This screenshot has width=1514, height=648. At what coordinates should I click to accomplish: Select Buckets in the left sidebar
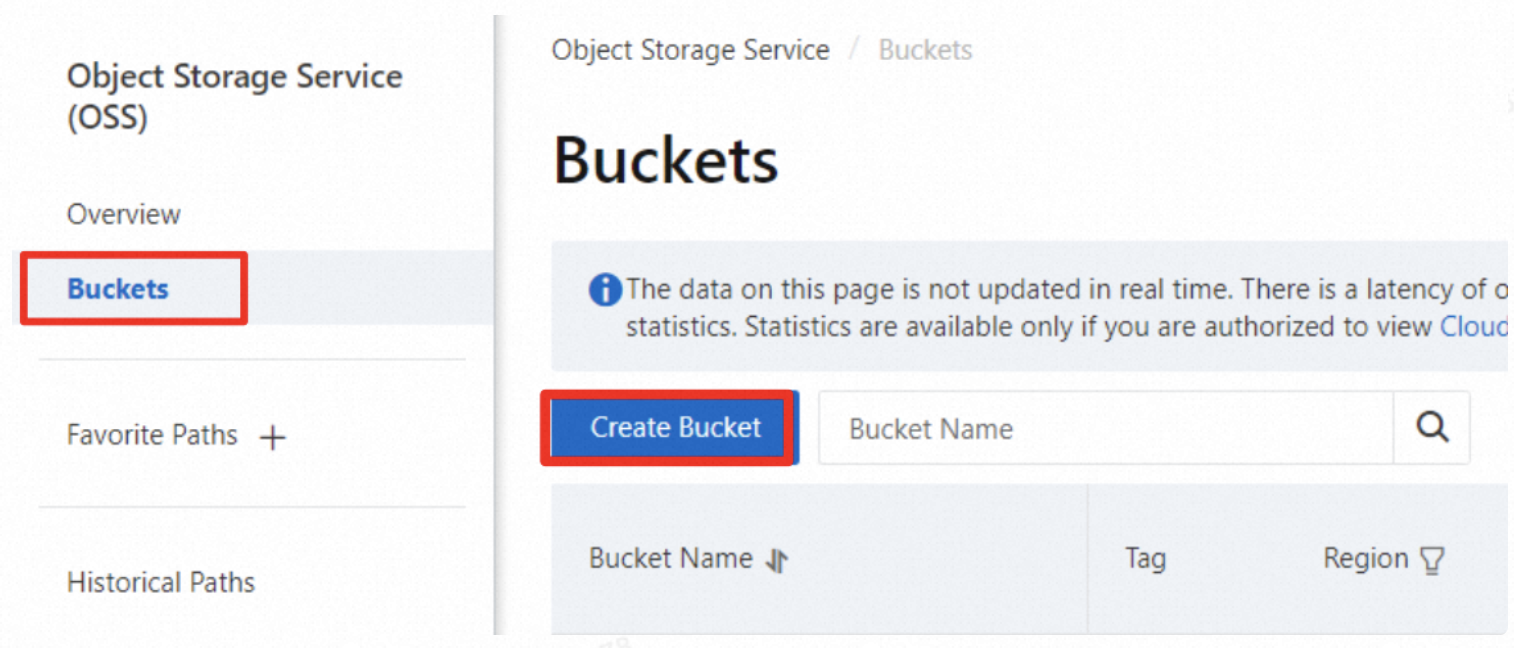(x=117, y=288)
